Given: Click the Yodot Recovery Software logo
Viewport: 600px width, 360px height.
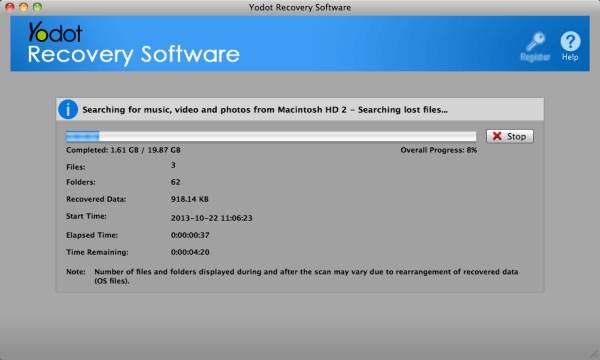Looking at the screenshot, I should pyautogui.click(x=134, y=43).
